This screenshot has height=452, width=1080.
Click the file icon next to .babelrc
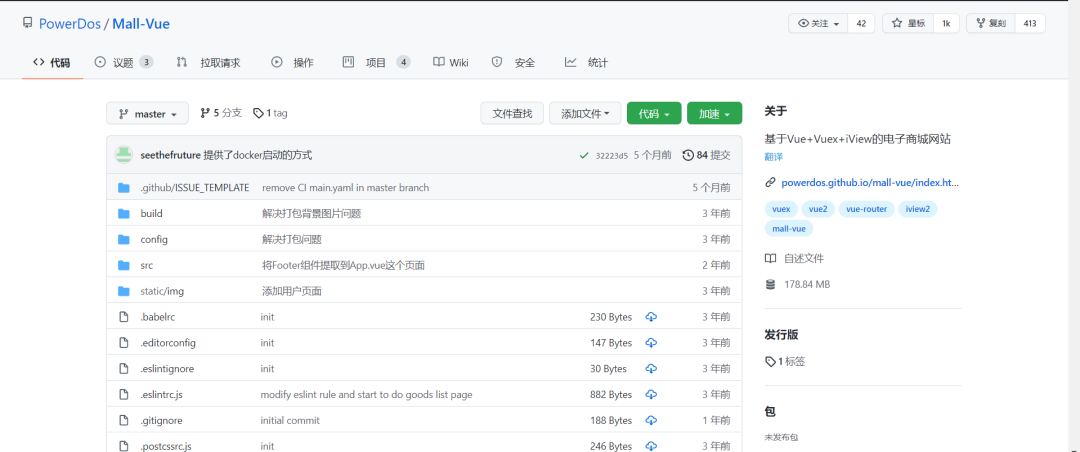pos(124,317)
